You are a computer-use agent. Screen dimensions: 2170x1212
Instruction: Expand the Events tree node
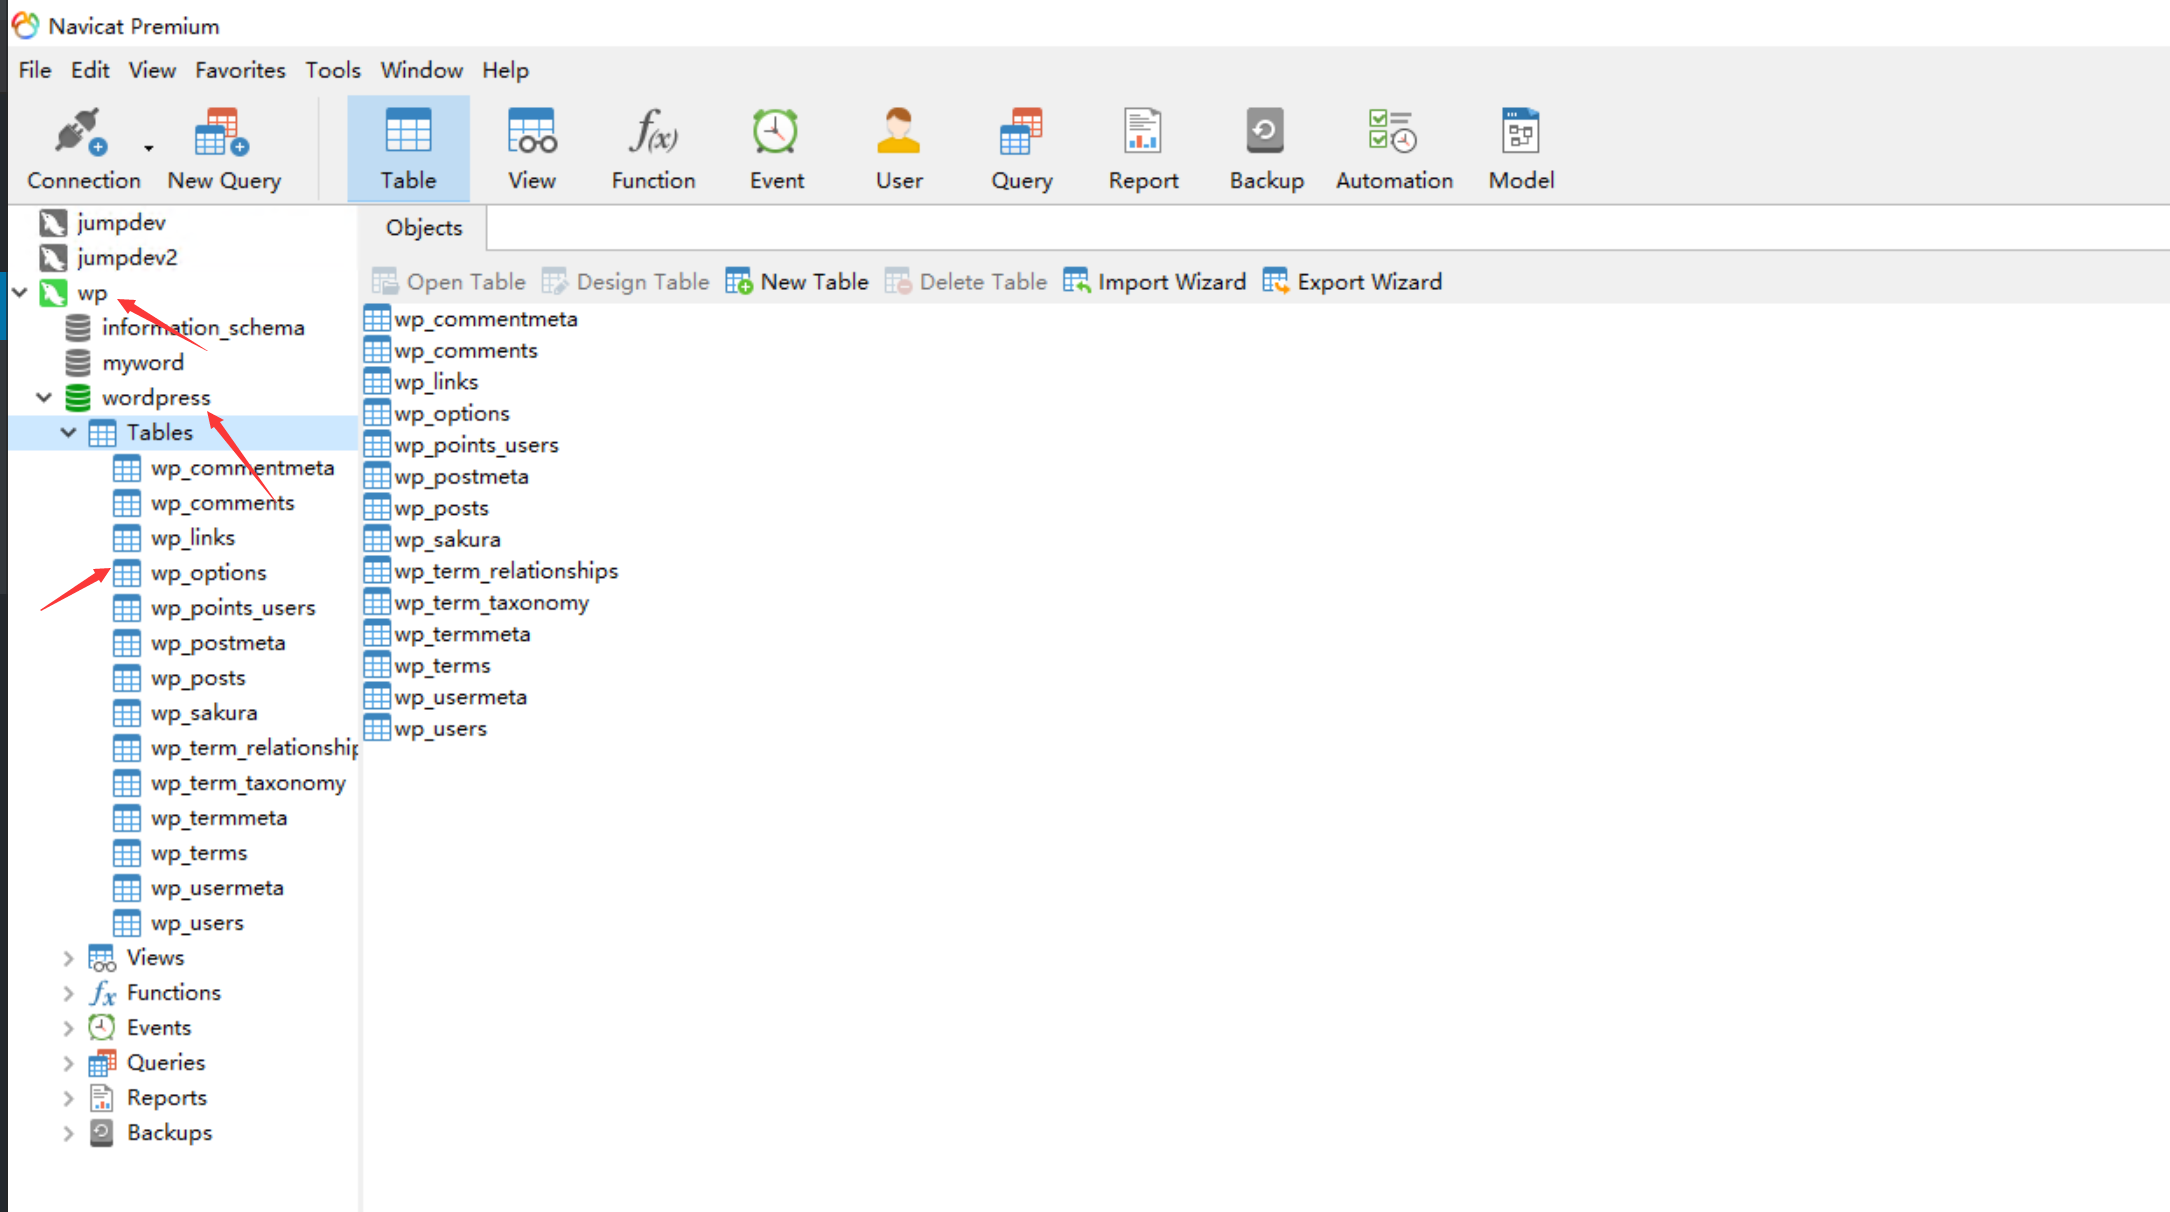pyautogui.click(x=68, y=1028)
